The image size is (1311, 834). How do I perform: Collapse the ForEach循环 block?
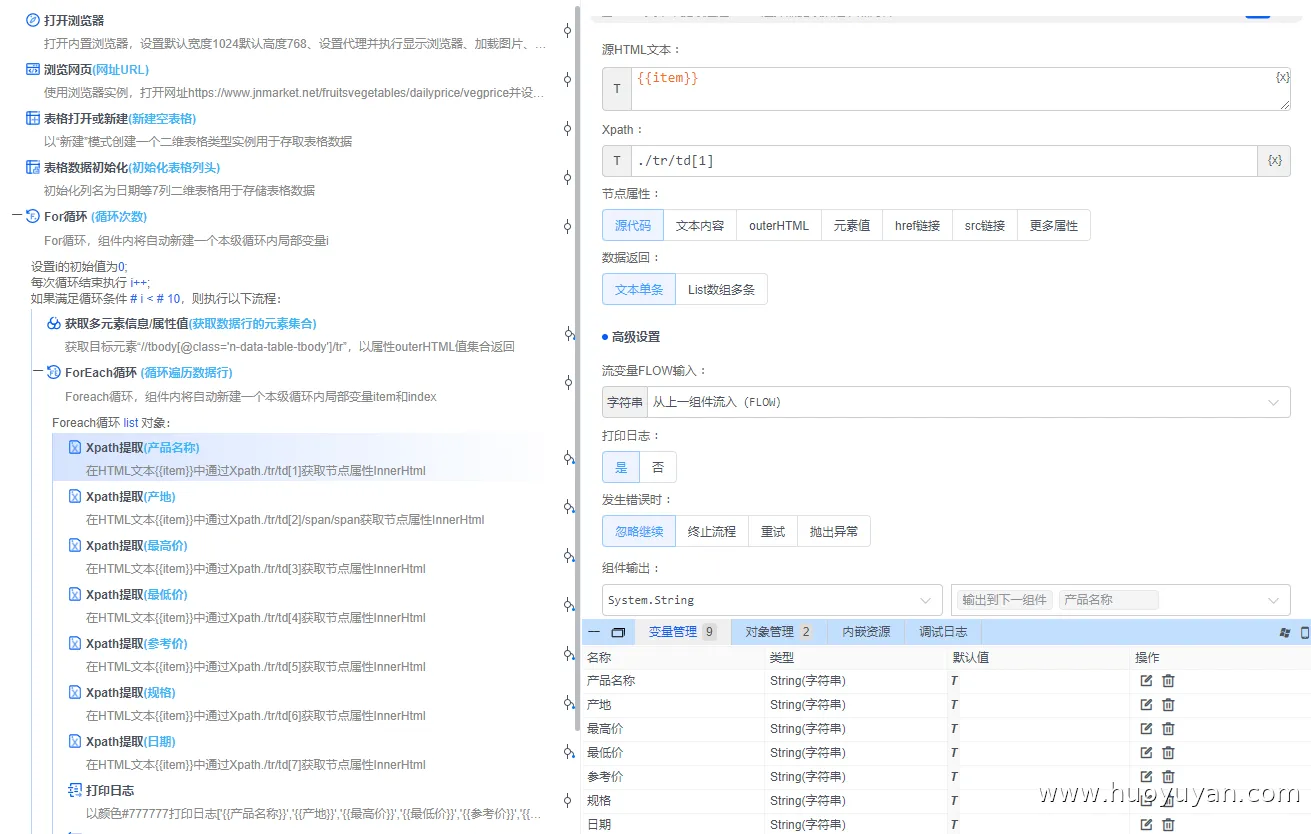point(38,372)
